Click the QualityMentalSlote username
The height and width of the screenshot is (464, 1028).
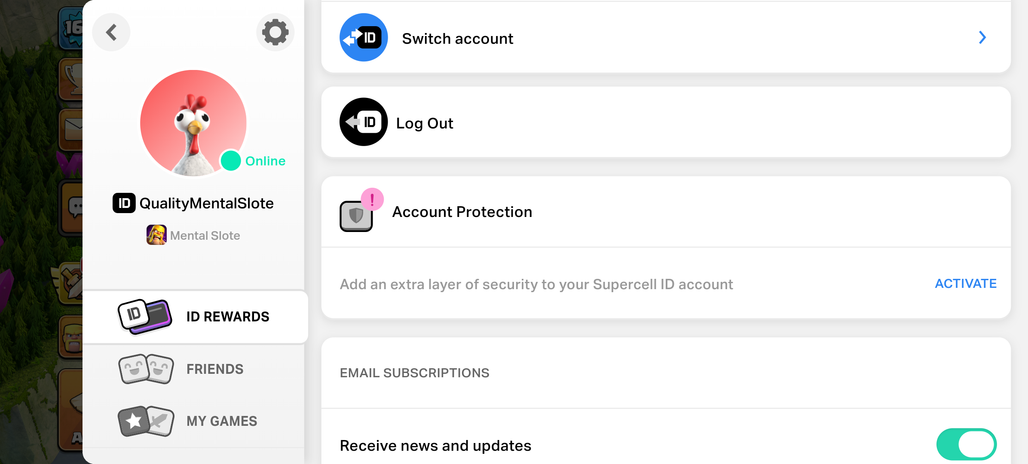click(207, 203)
